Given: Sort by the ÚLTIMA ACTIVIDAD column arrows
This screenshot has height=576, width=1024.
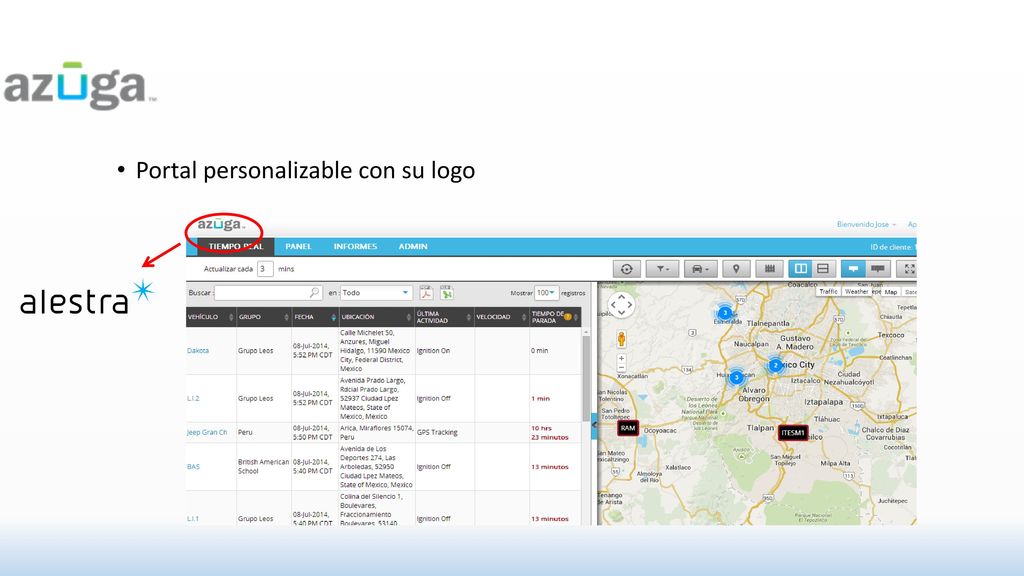Looking at the screenshot, I should pos(468,317).
